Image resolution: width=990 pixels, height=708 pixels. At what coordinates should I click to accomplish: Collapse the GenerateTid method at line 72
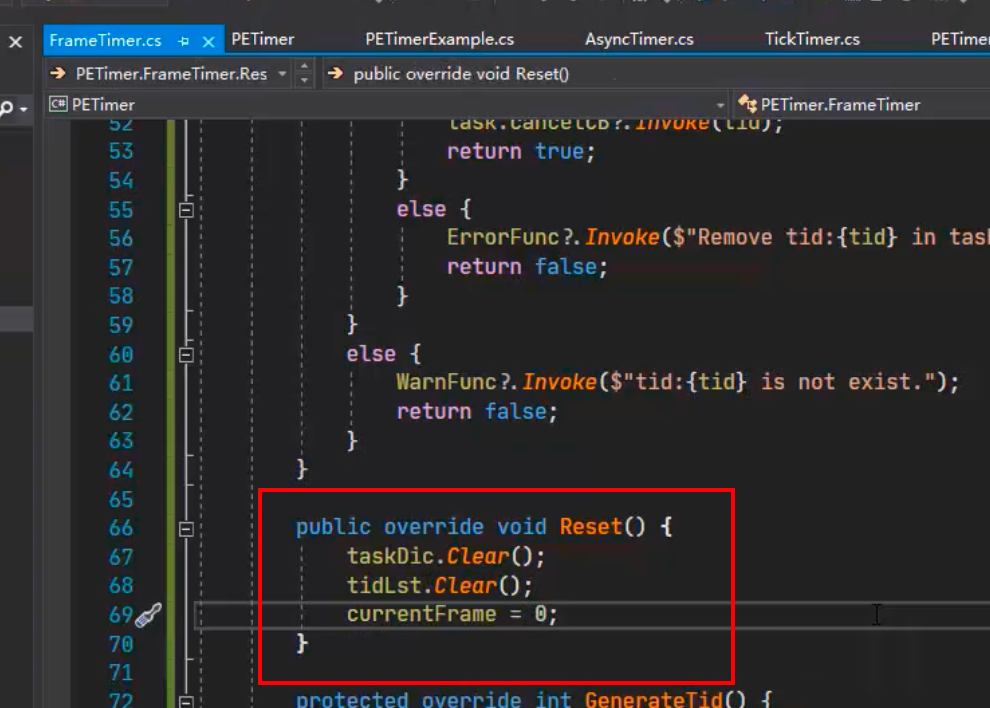pos(186,701)
